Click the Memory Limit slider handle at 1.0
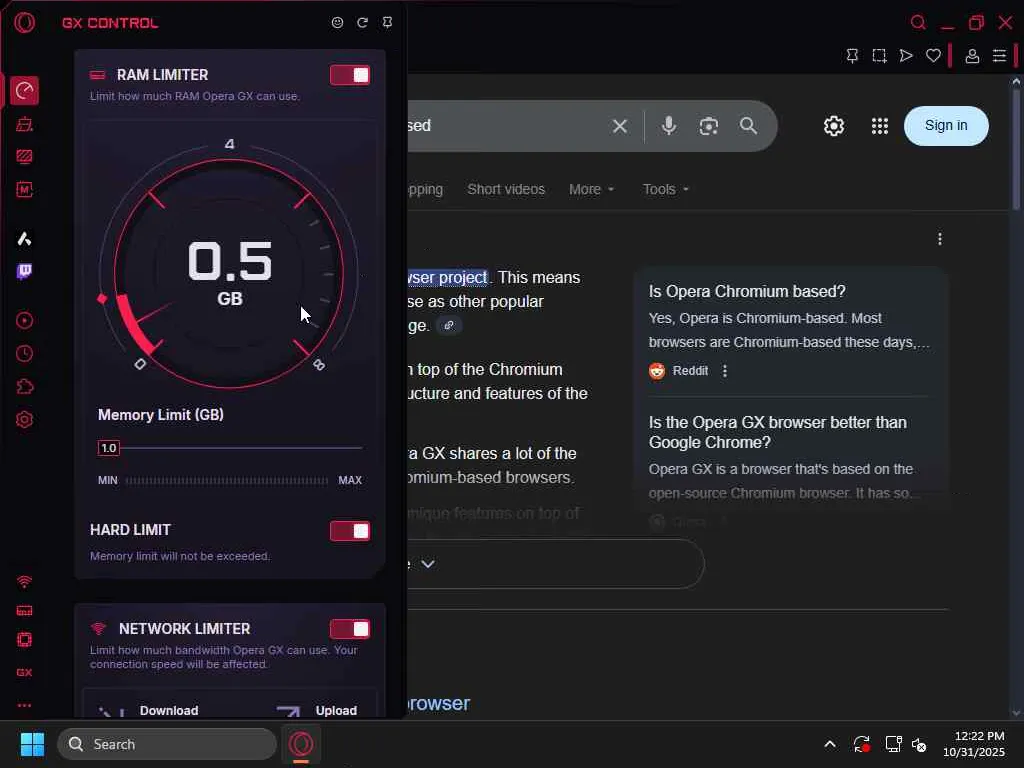This screenshot has height=768, width=1024. tap(108, 448)
